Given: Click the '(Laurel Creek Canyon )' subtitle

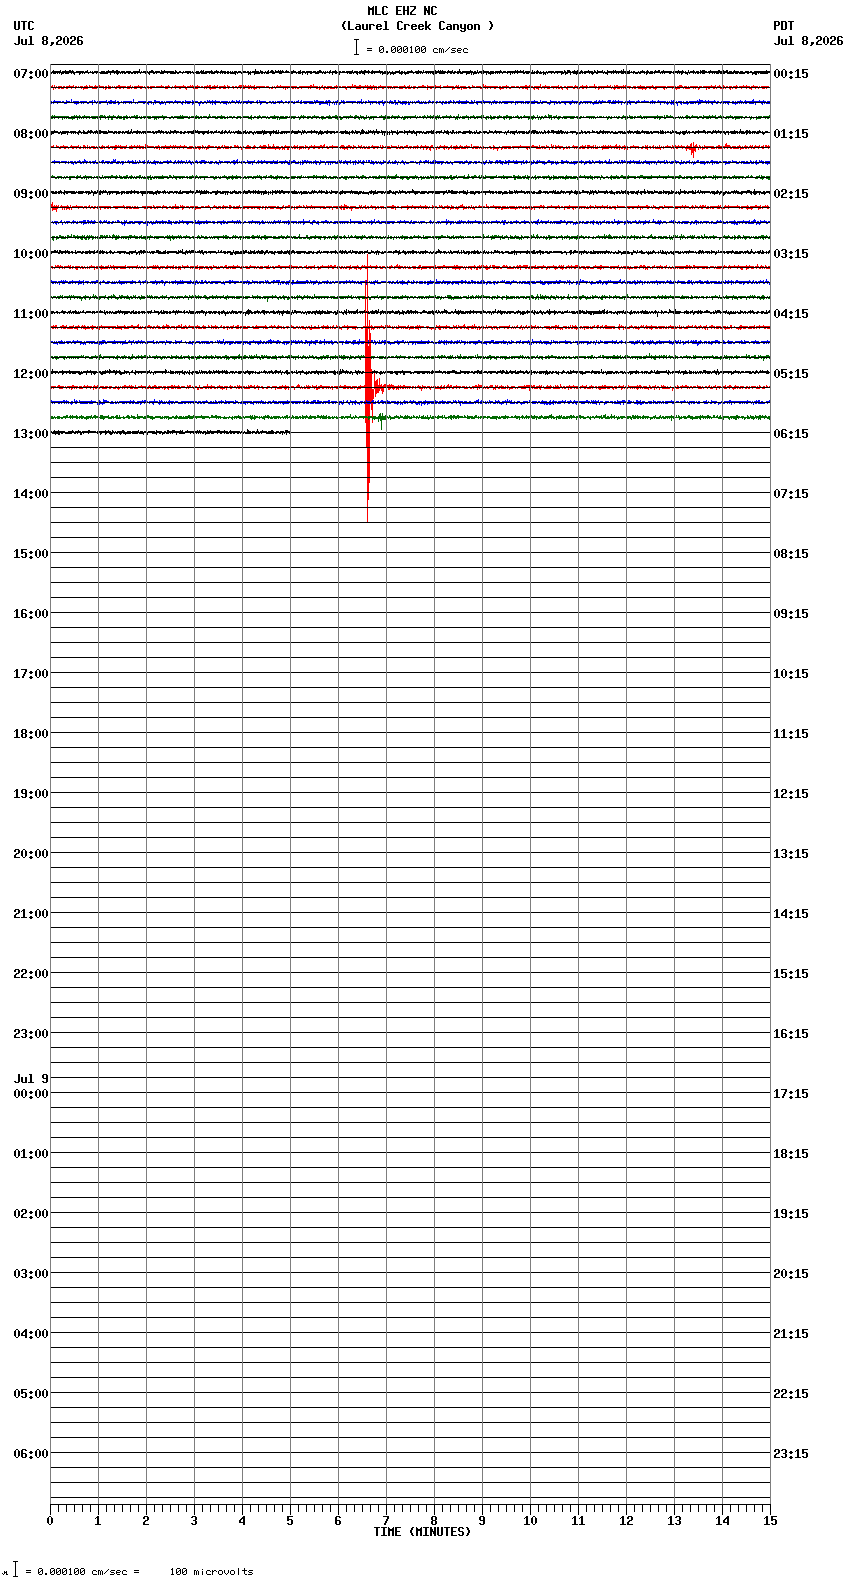Looking at the screenshot, I should coord(418,26).
